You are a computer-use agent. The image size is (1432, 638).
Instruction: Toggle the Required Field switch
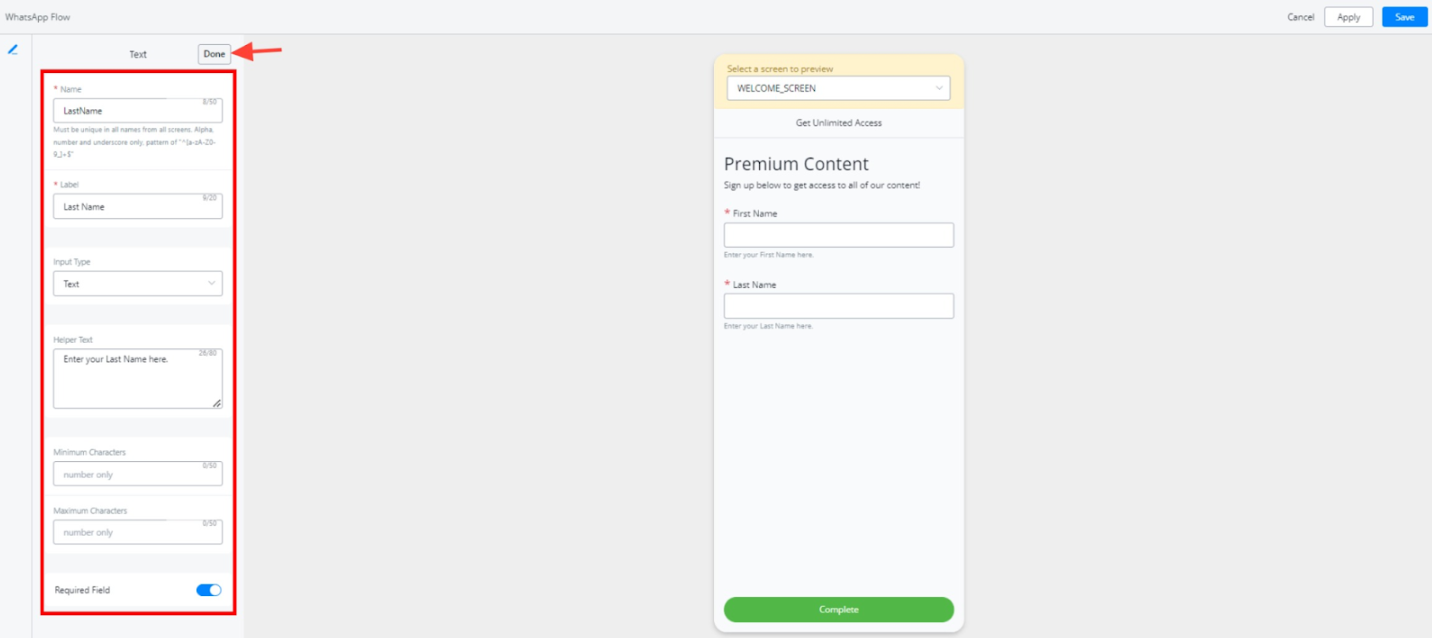208,590
